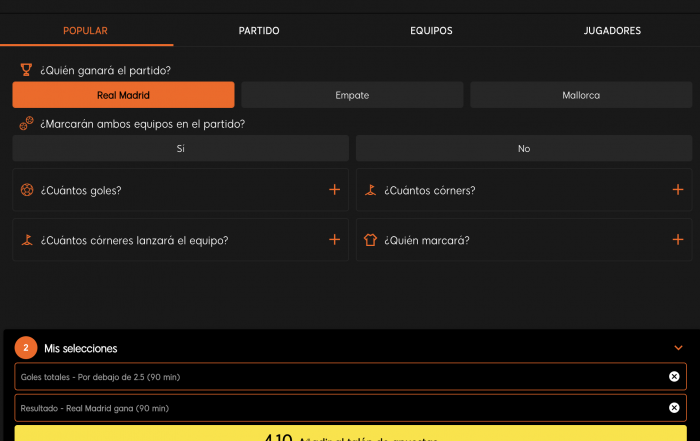Select Sí for both teams scoring
Viewport: 700px width, 441px height.
coord(180,148)
